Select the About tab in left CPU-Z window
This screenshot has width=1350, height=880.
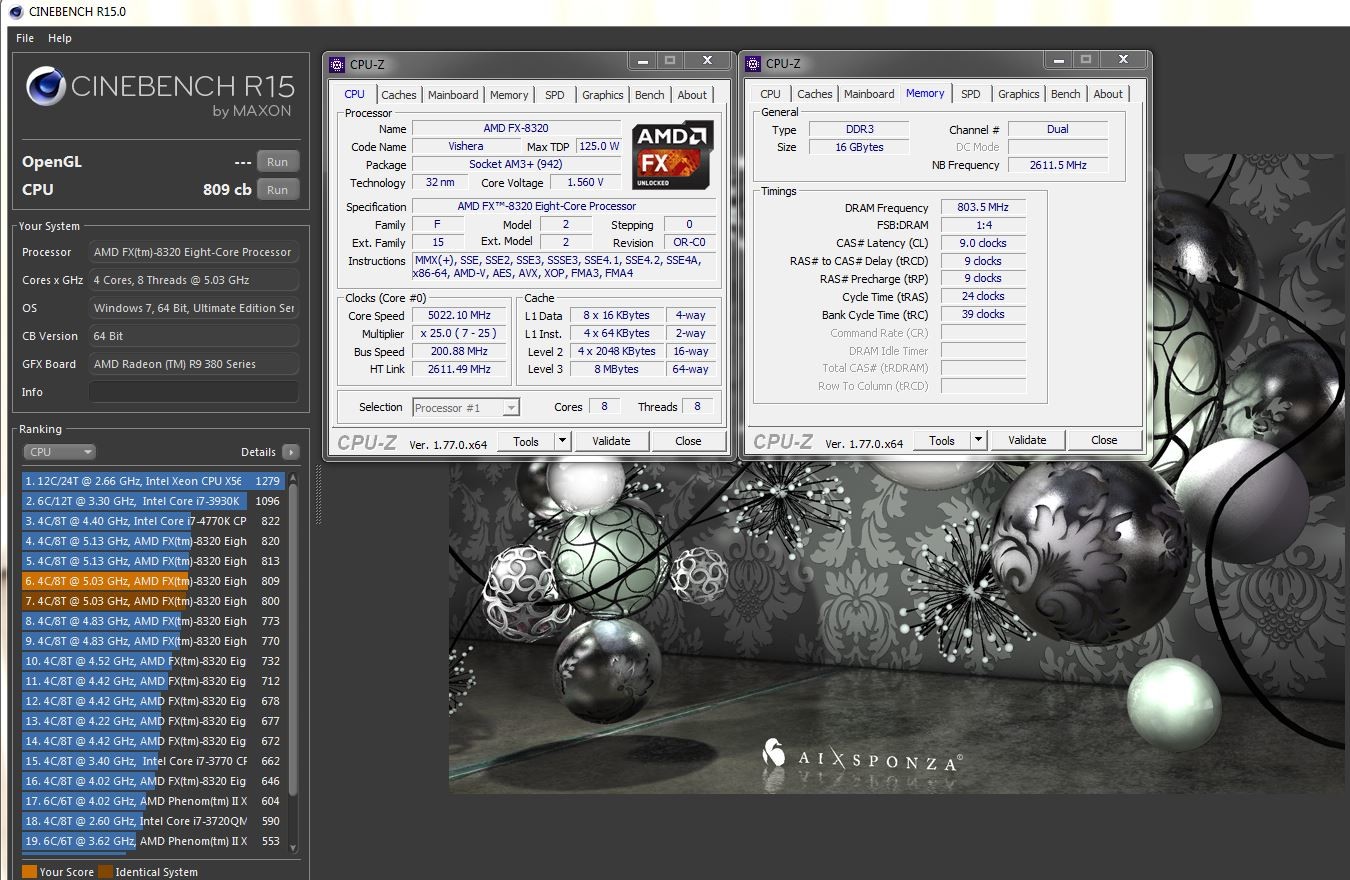(692, 95)
